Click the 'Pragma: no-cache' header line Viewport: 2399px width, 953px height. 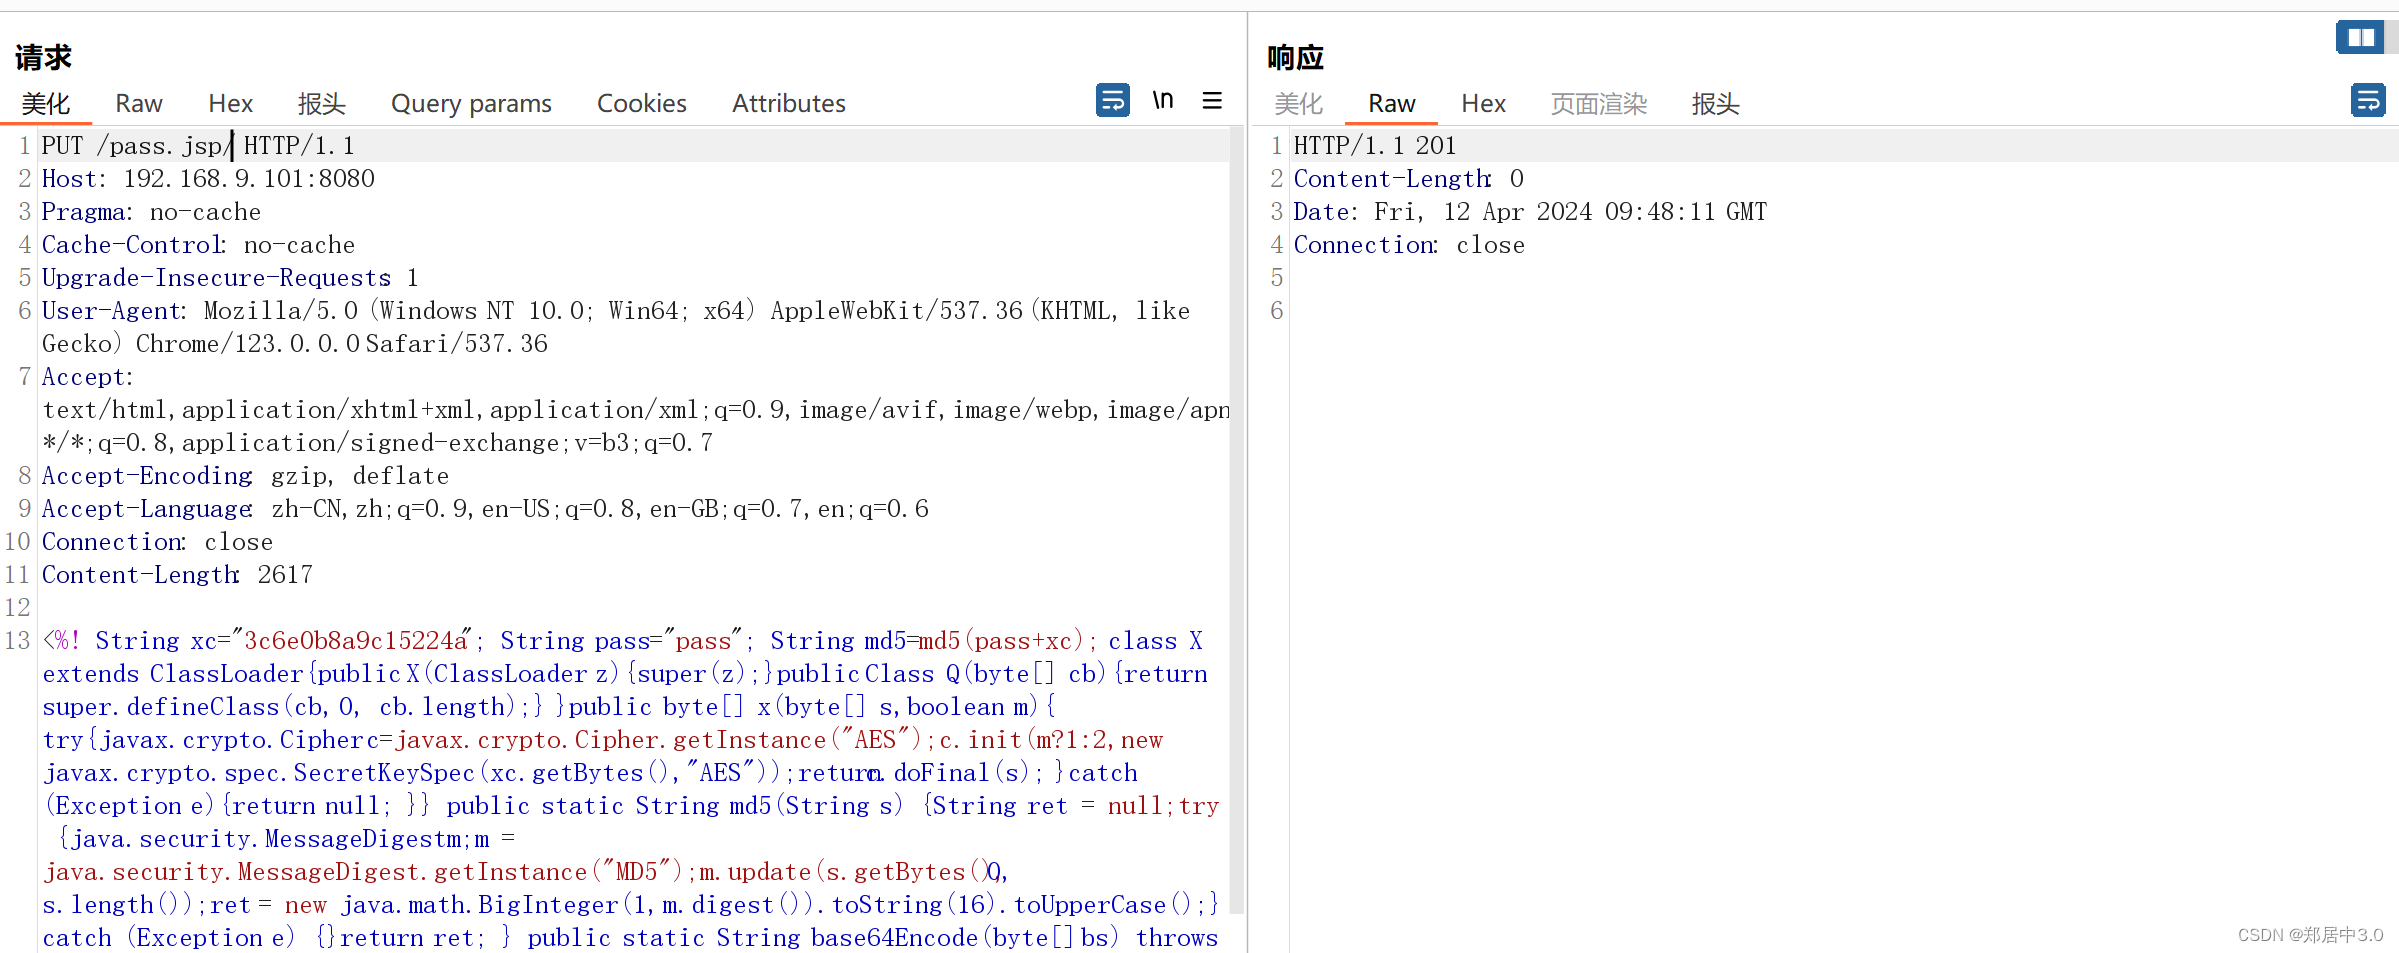(151, 212)
